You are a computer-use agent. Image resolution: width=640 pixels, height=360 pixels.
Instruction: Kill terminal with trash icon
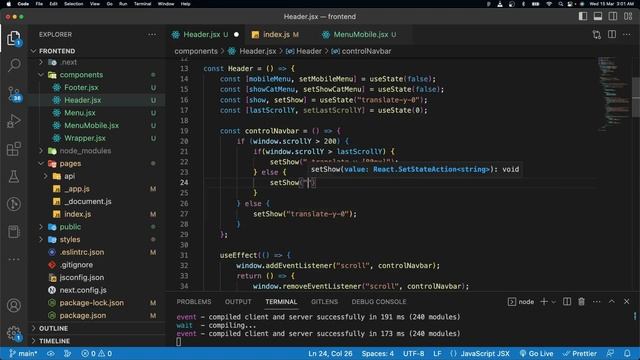(x=582, y=302)
